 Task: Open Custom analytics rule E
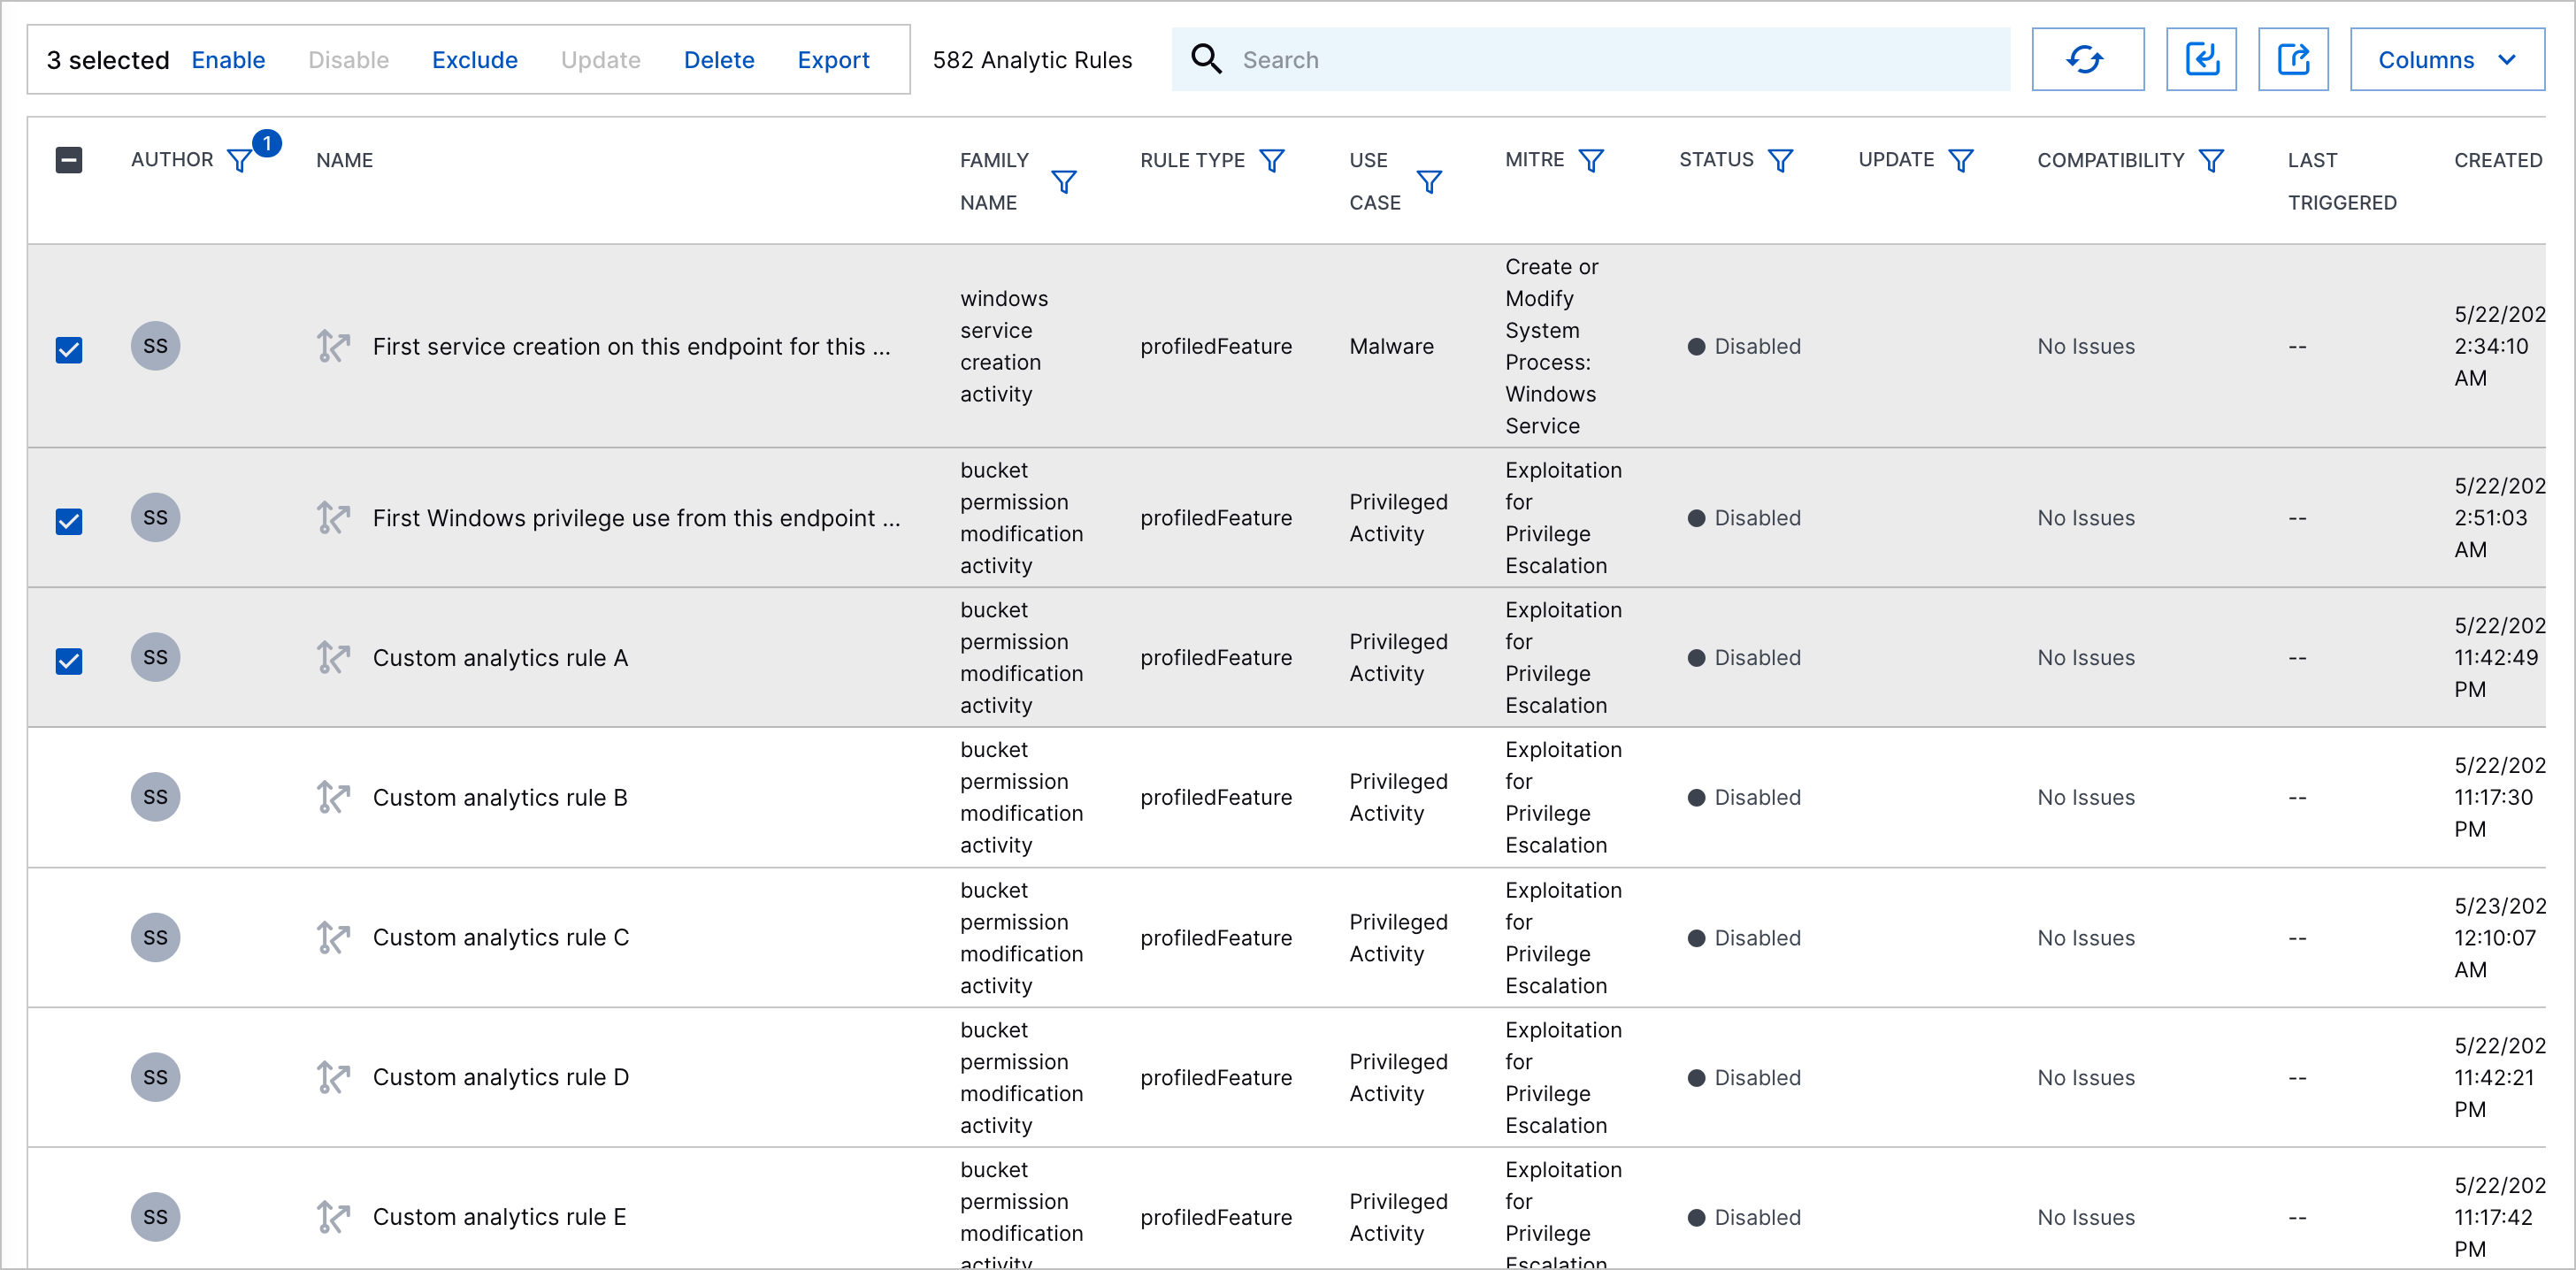(499, 1218)
